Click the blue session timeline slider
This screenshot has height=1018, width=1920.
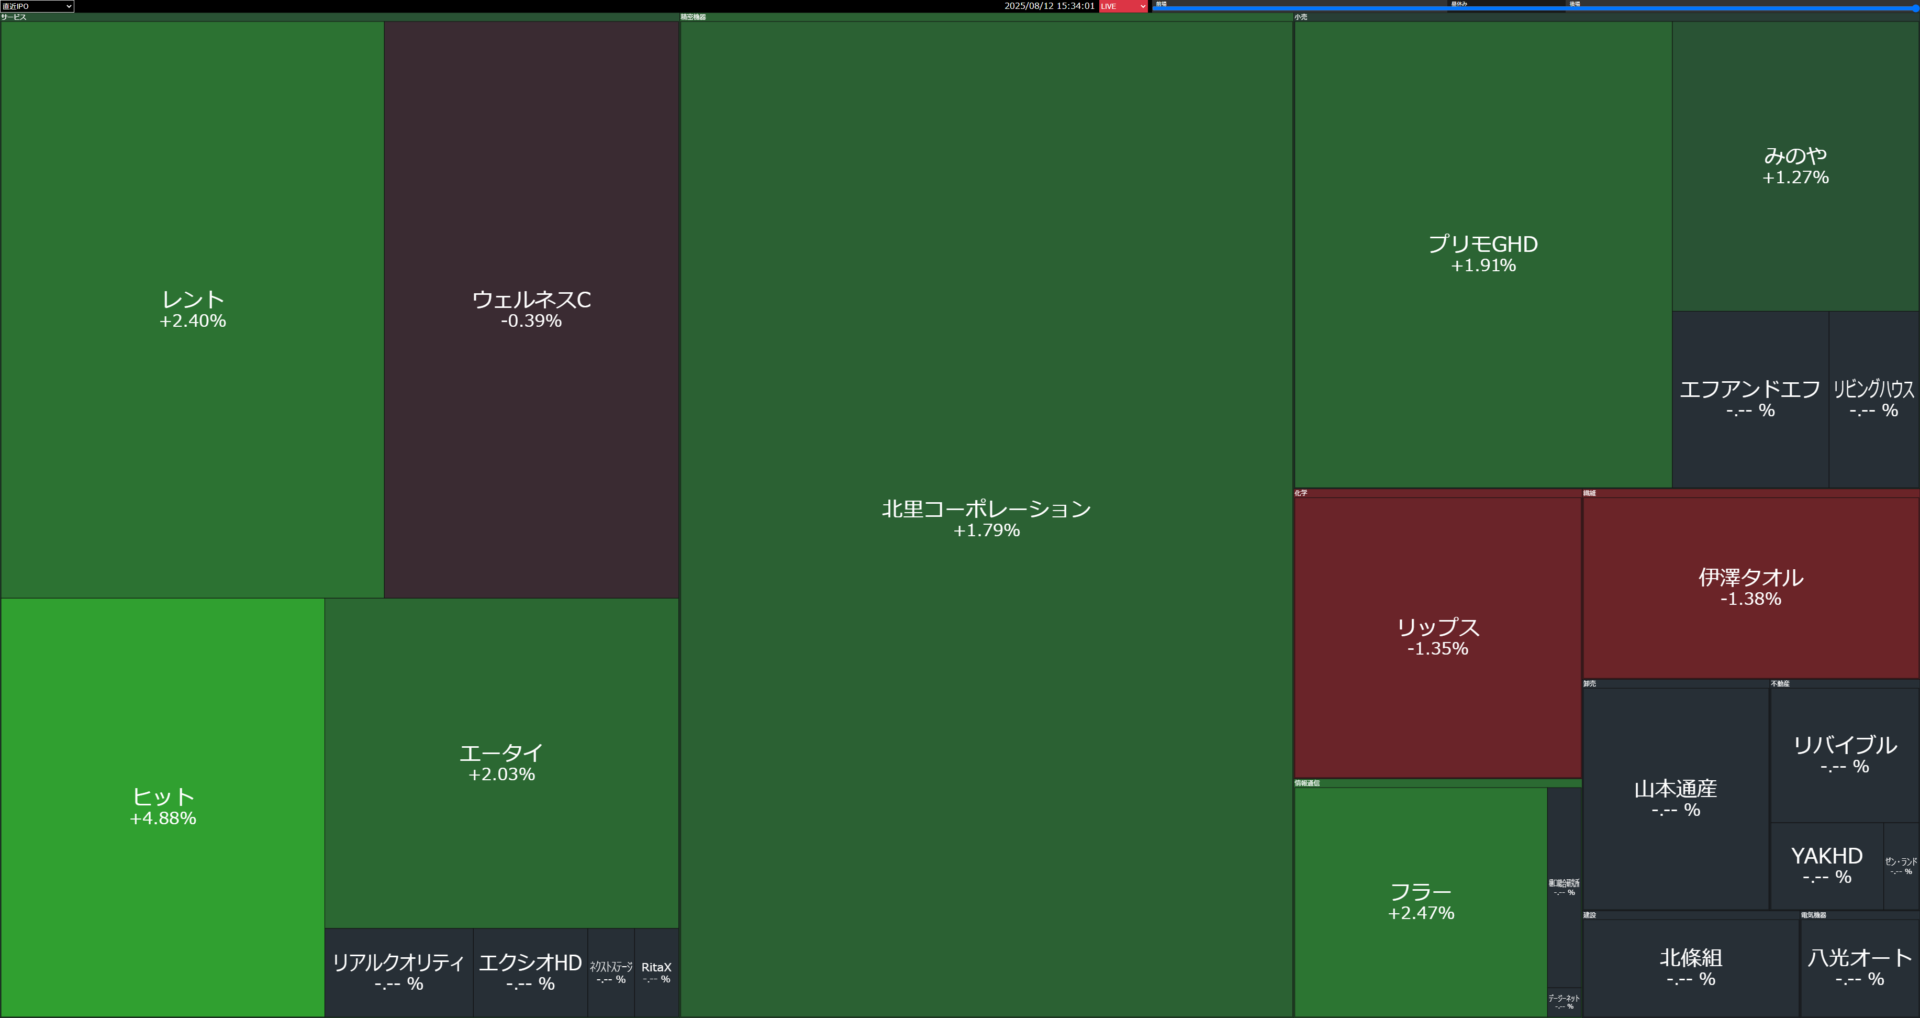pyautogui.click(x=1535, y=8)
